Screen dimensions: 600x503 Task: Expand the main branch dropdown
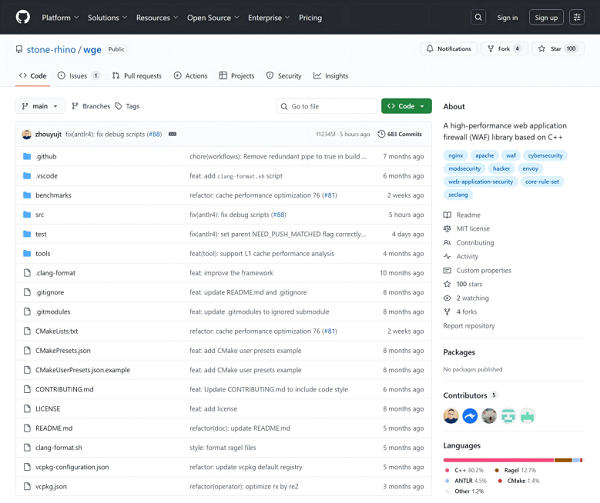(41, 106)
